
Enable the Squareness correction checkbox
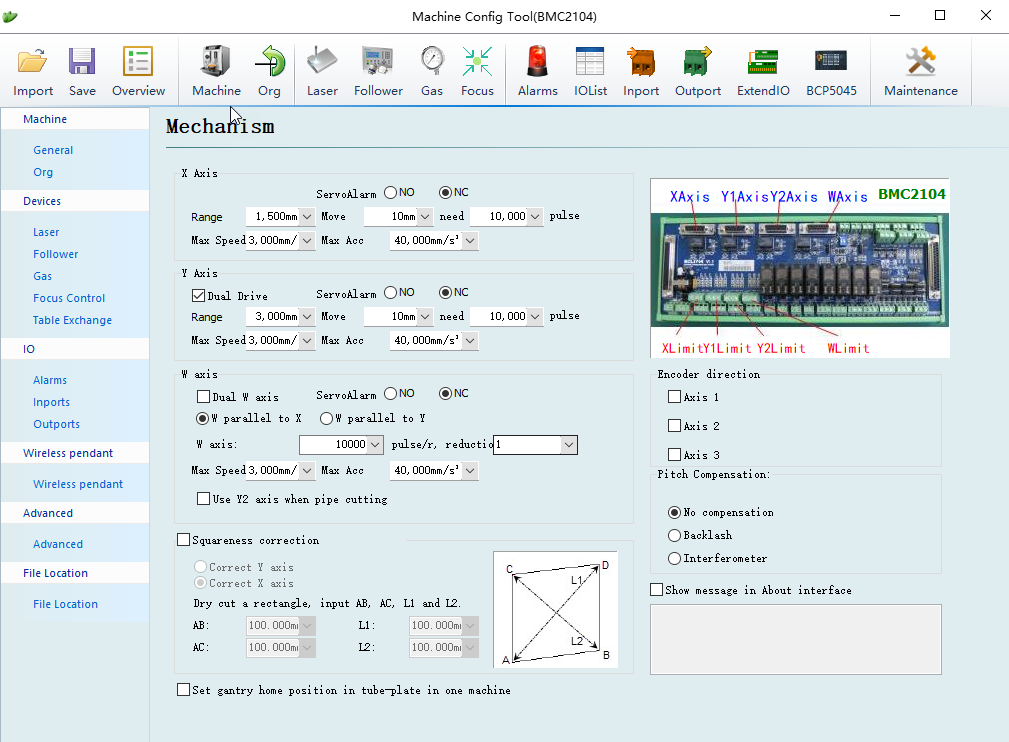pyautogui.click(x=183, y=540)
